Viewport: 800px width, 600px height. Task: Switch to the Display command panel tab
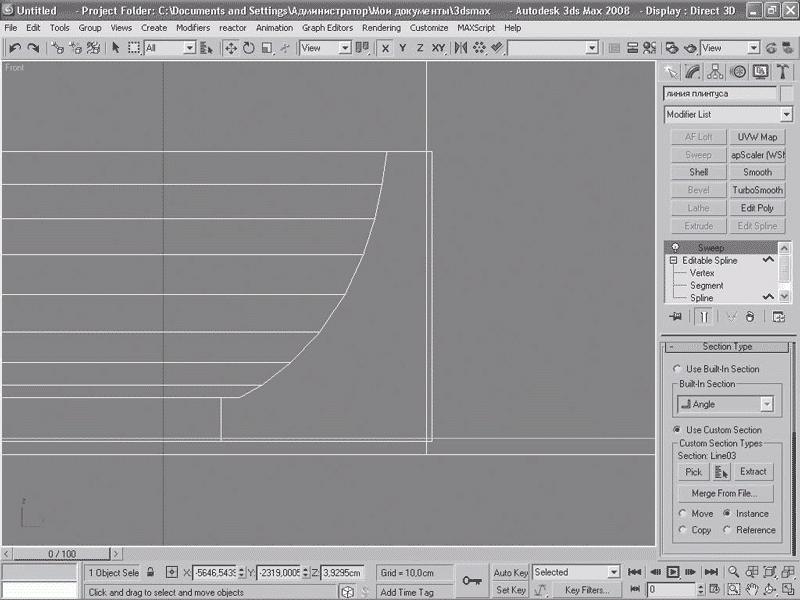[761, 72]
